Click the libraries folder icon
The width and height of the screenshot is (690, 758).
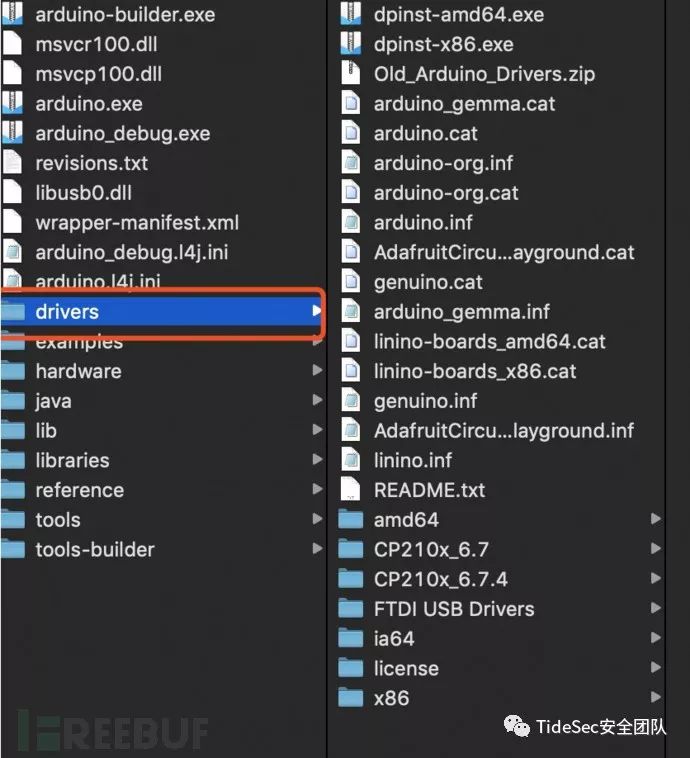[13, 460]
